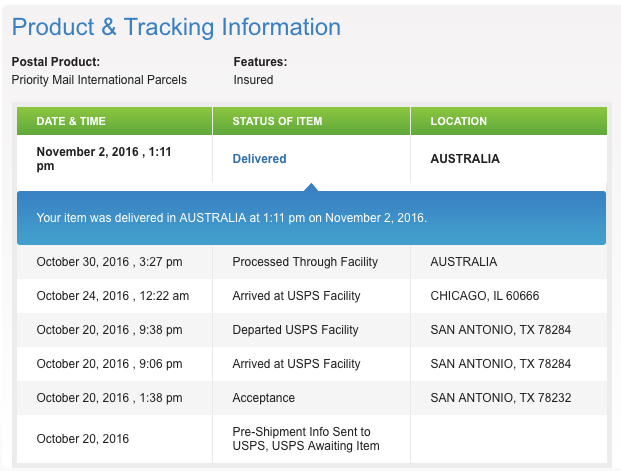Select the October 30, 2016 date entry

point(109,262)
